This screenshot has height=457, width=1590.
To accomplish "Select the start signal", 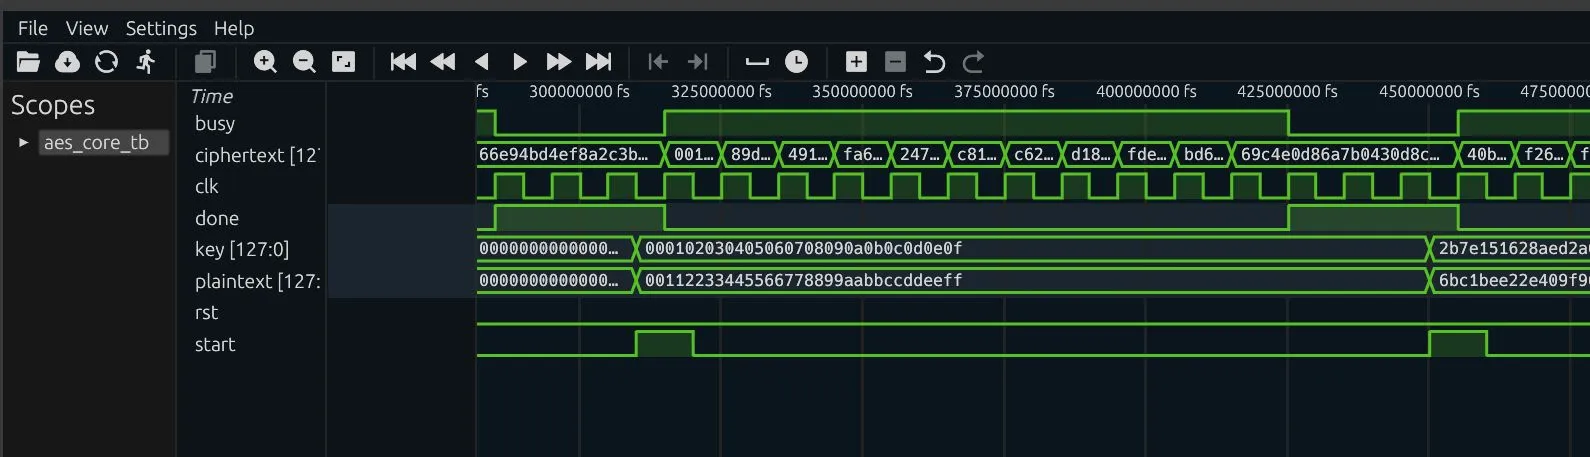I will 215,344.
